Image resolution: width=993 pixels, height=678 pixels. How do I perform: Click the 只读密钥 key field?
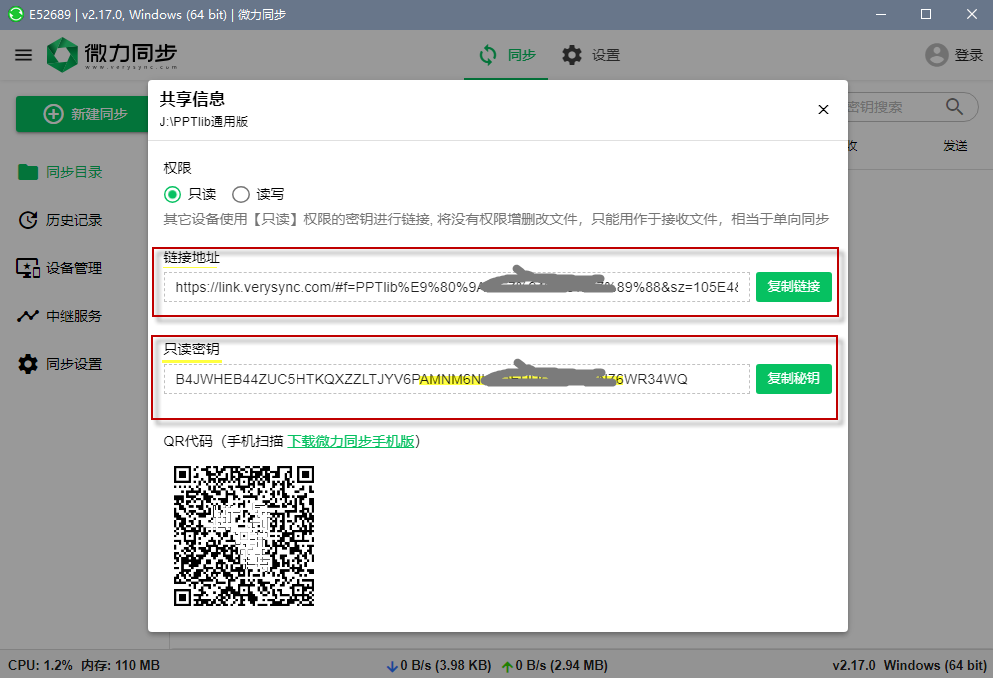(x=457, y=379)
